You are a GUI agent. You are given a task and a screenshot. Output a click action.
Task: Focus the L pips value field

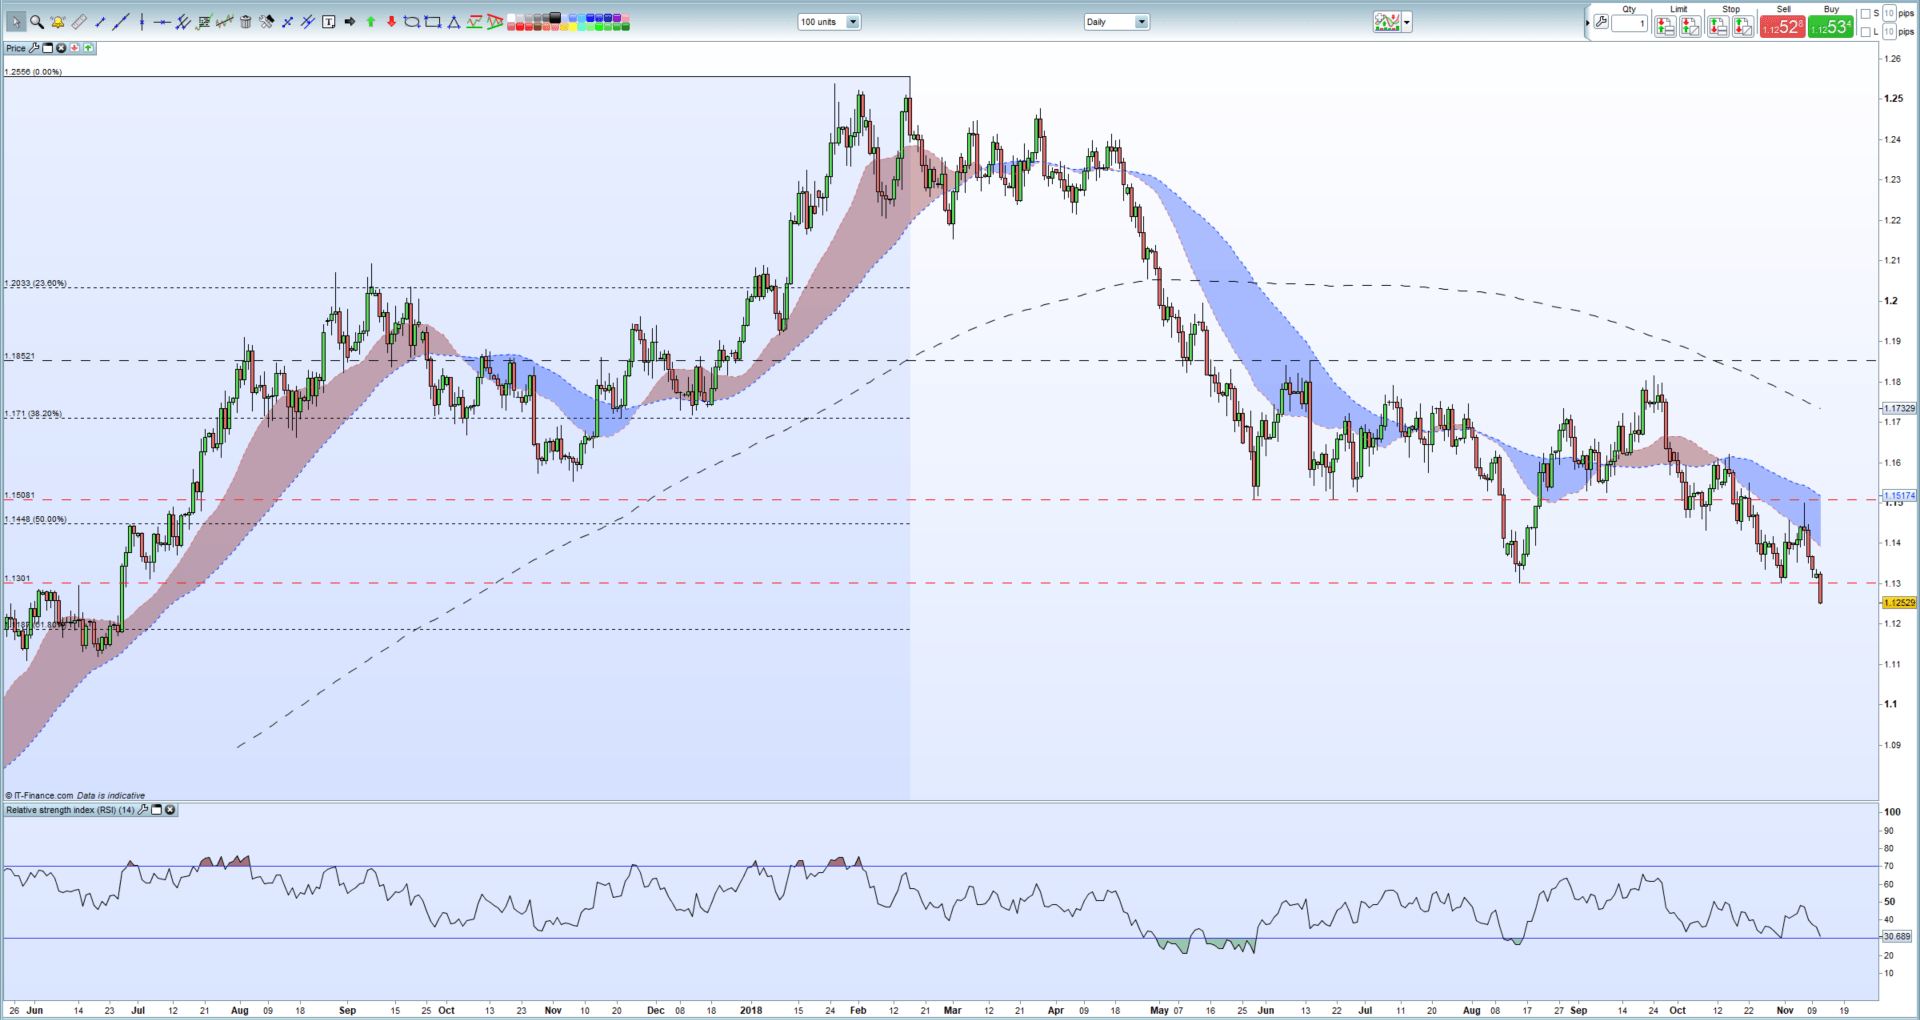point(1889,32)
